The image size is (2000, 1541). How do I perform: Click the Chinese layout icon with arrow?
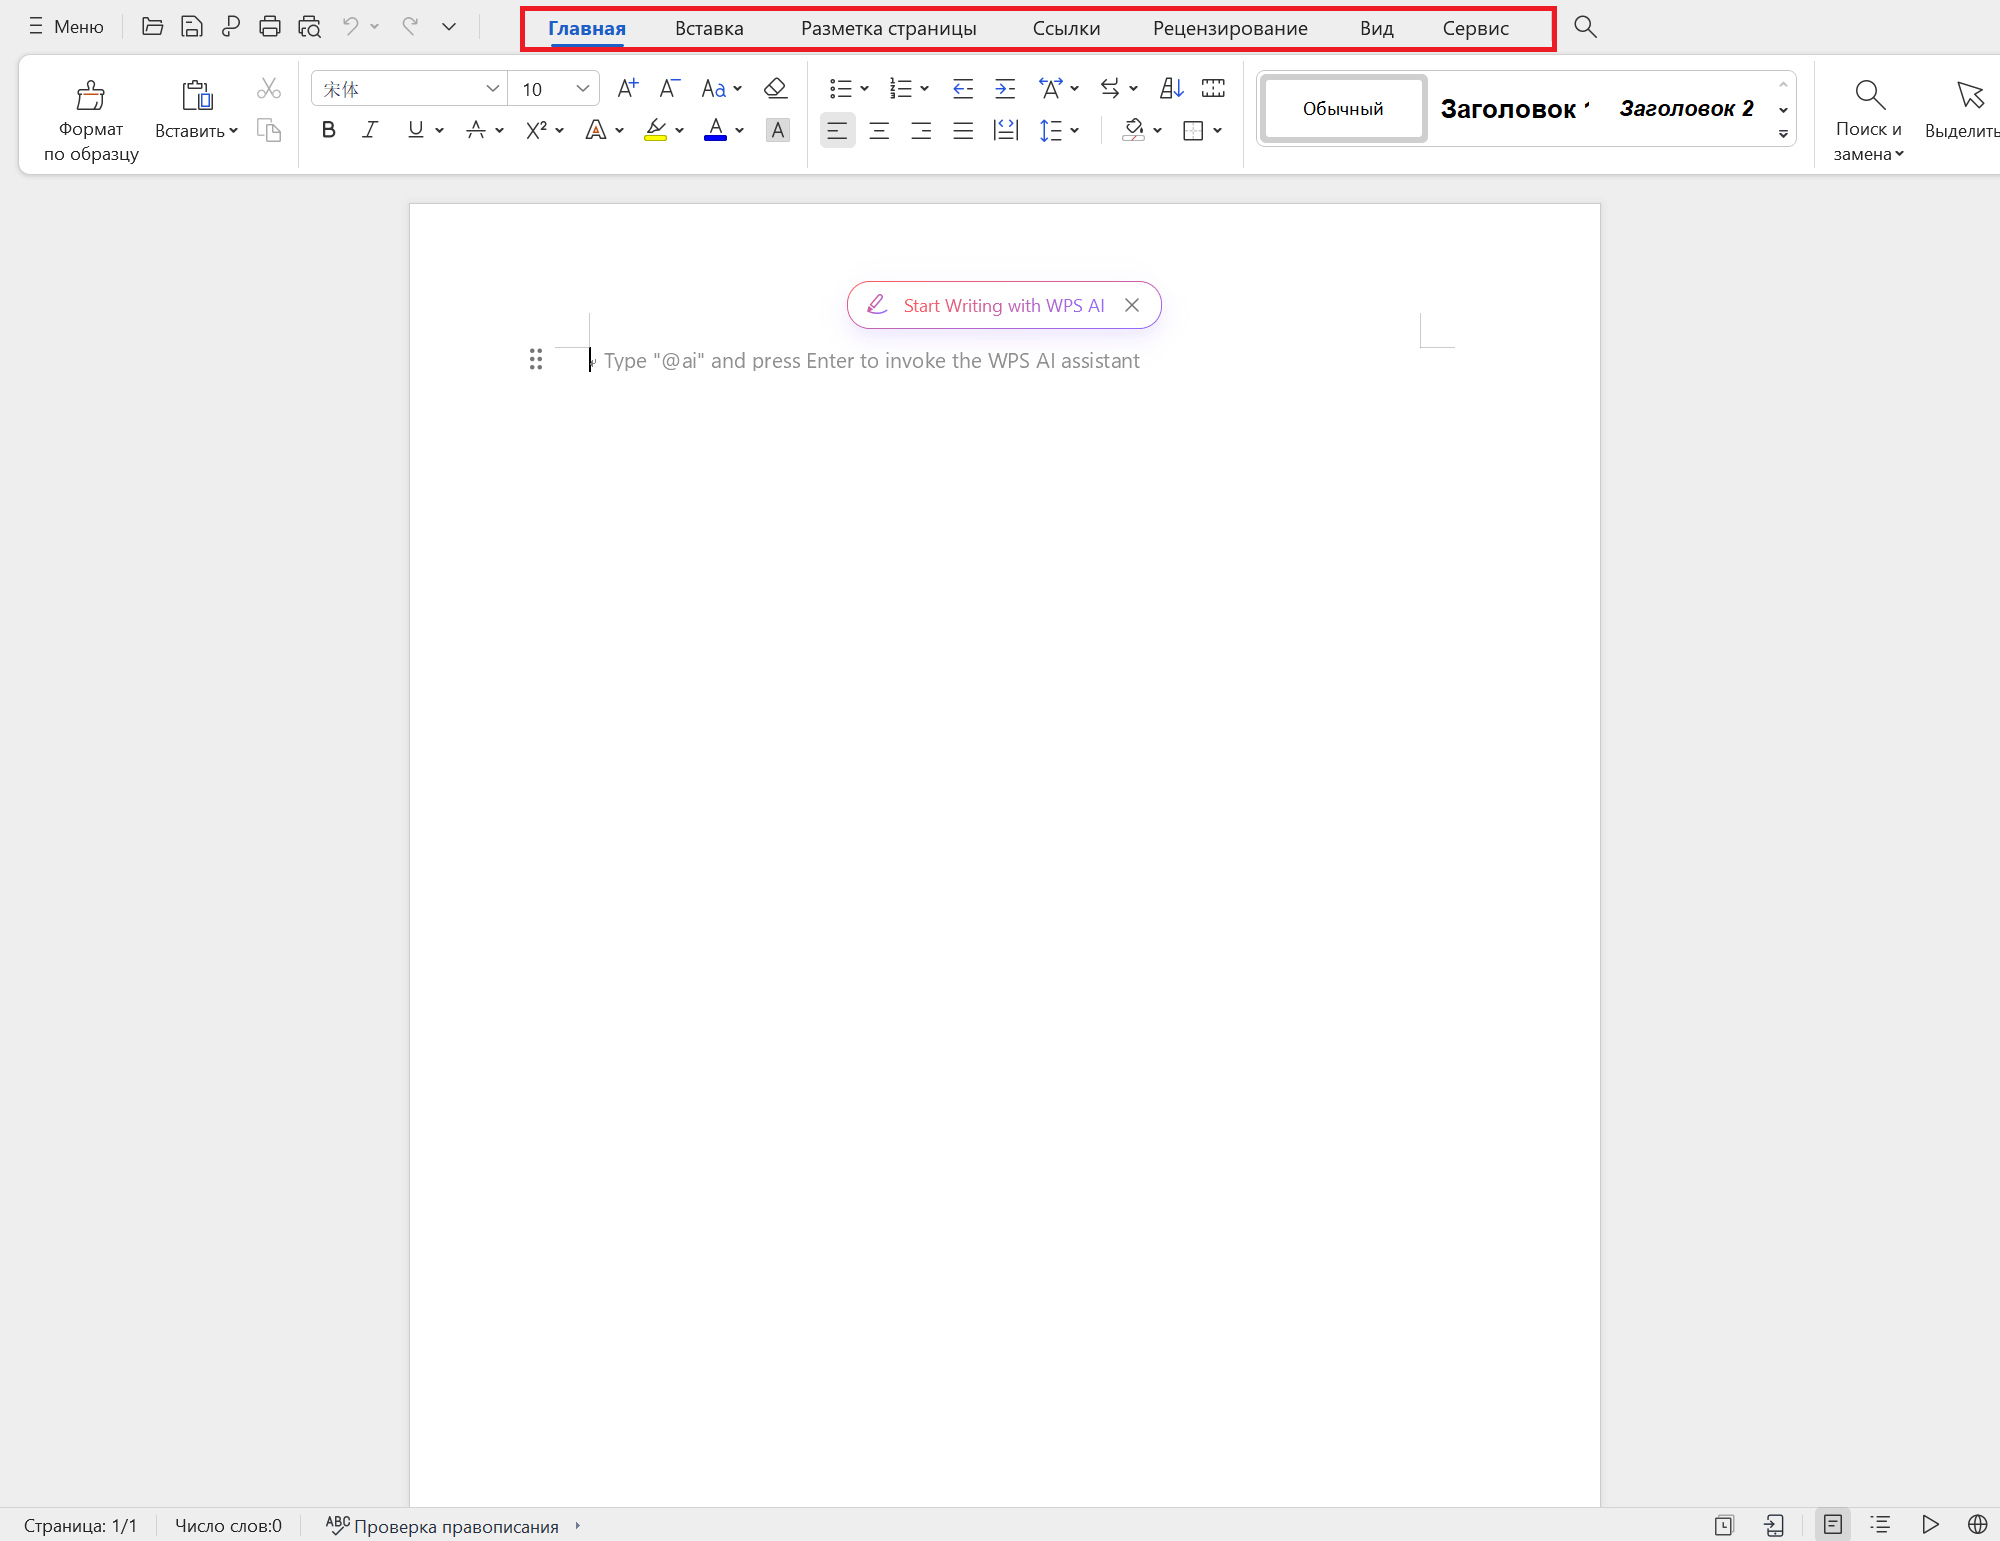(x=1051, y=89)
